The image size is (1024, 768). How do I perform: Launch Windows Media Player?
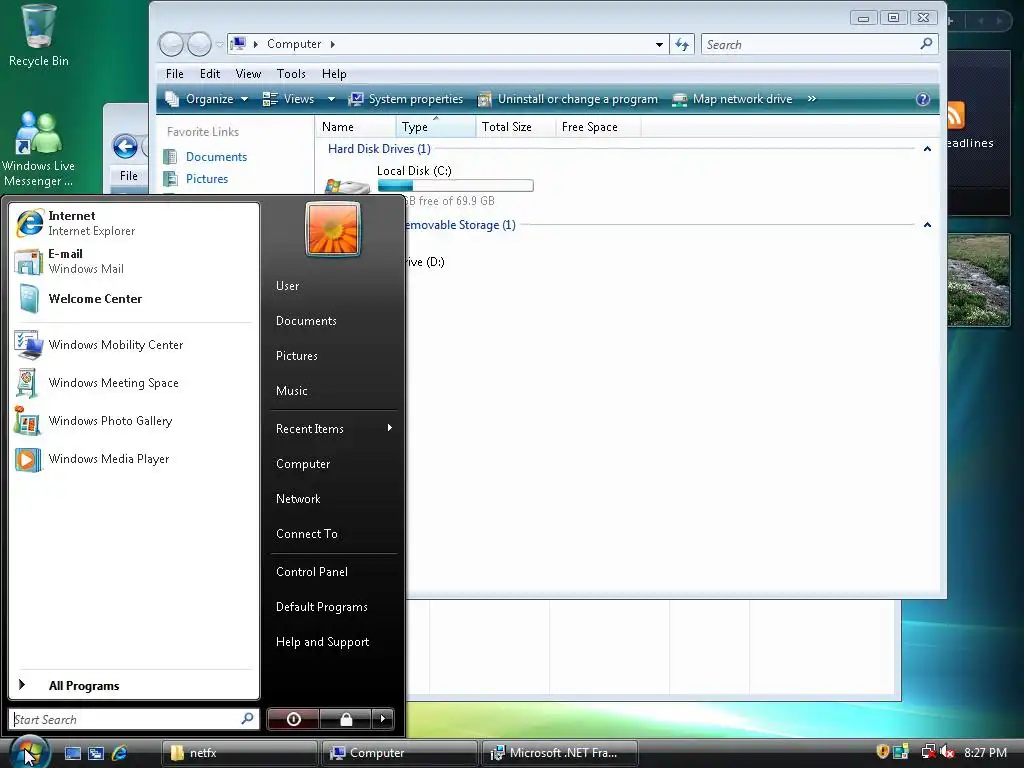(134, 458)
